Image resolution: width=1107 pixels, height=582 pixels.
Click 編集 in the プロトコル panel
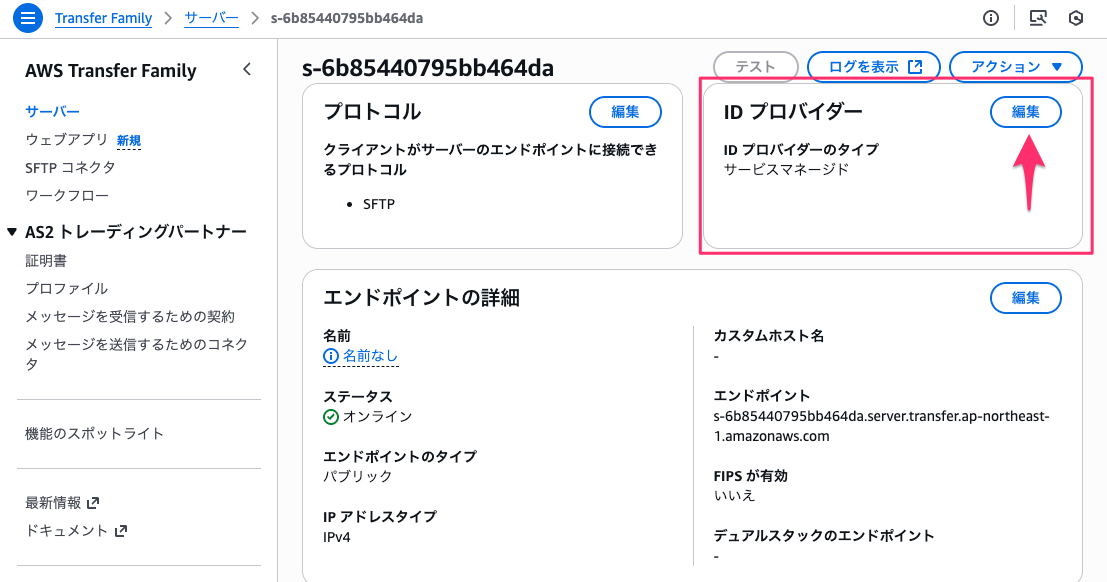(625, 112)
